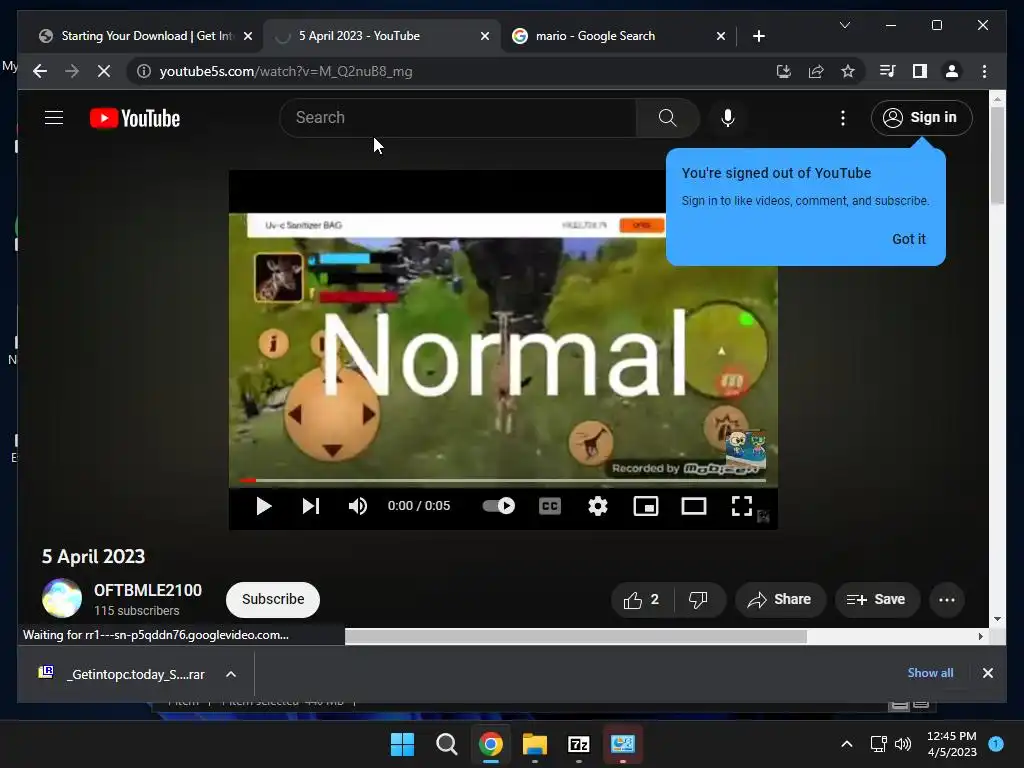Open taskbar volume control
This screenshot has width=1024, height=768.
[x=903, y=744]
